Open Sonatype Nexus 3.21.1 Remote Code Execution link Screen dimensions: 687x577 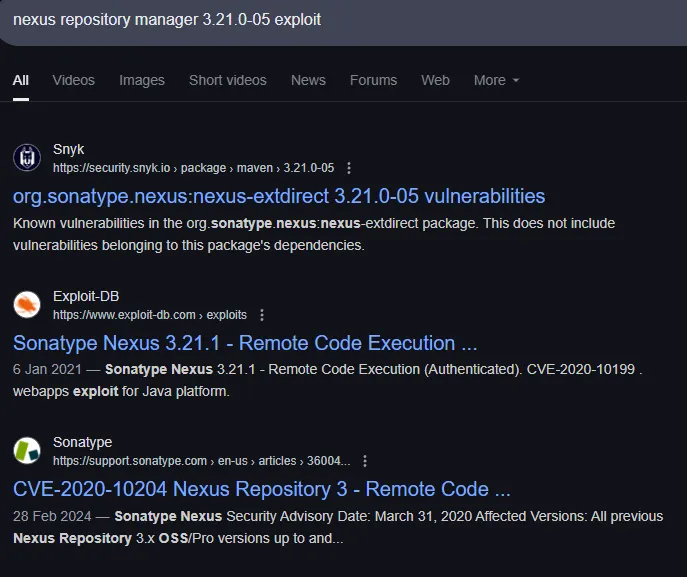coord(245,343)
